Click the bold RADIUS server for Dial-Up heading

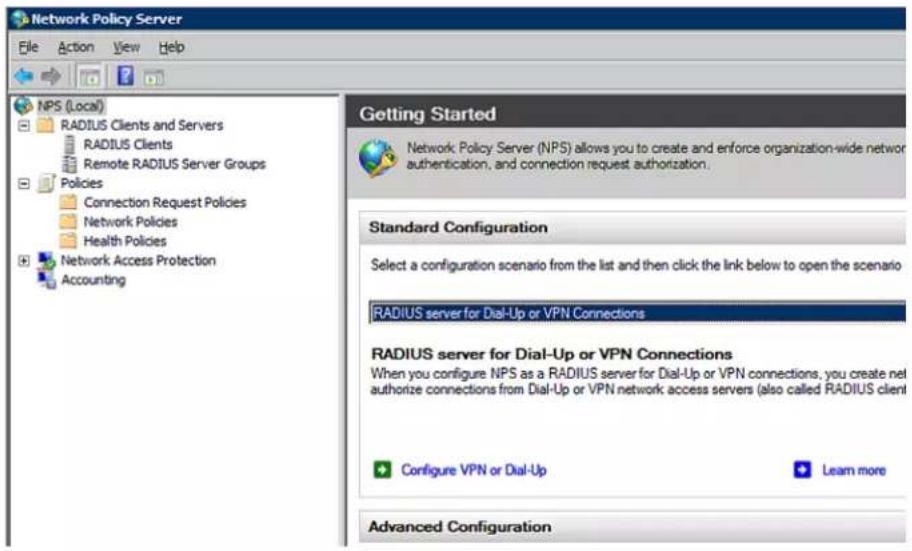pos(551,354)
